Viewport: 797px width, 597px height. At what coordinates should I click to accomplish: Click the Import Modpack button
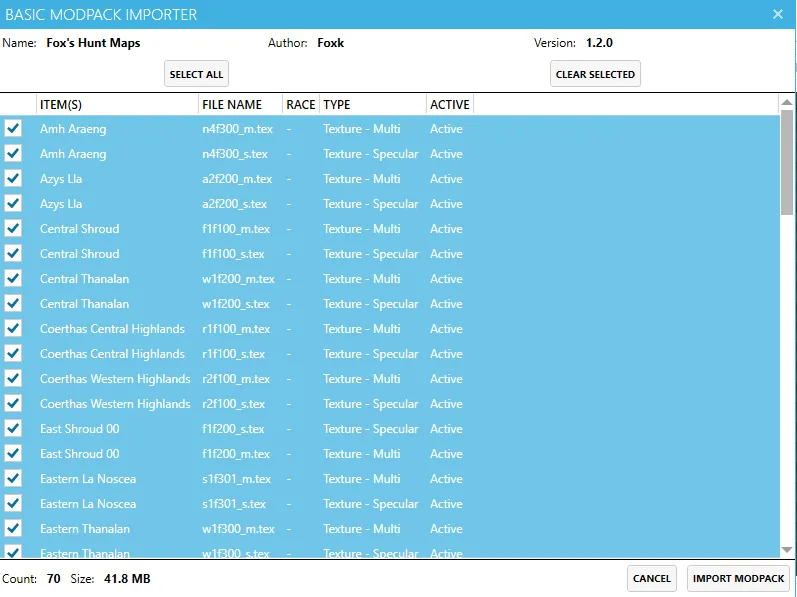point(740,578)
